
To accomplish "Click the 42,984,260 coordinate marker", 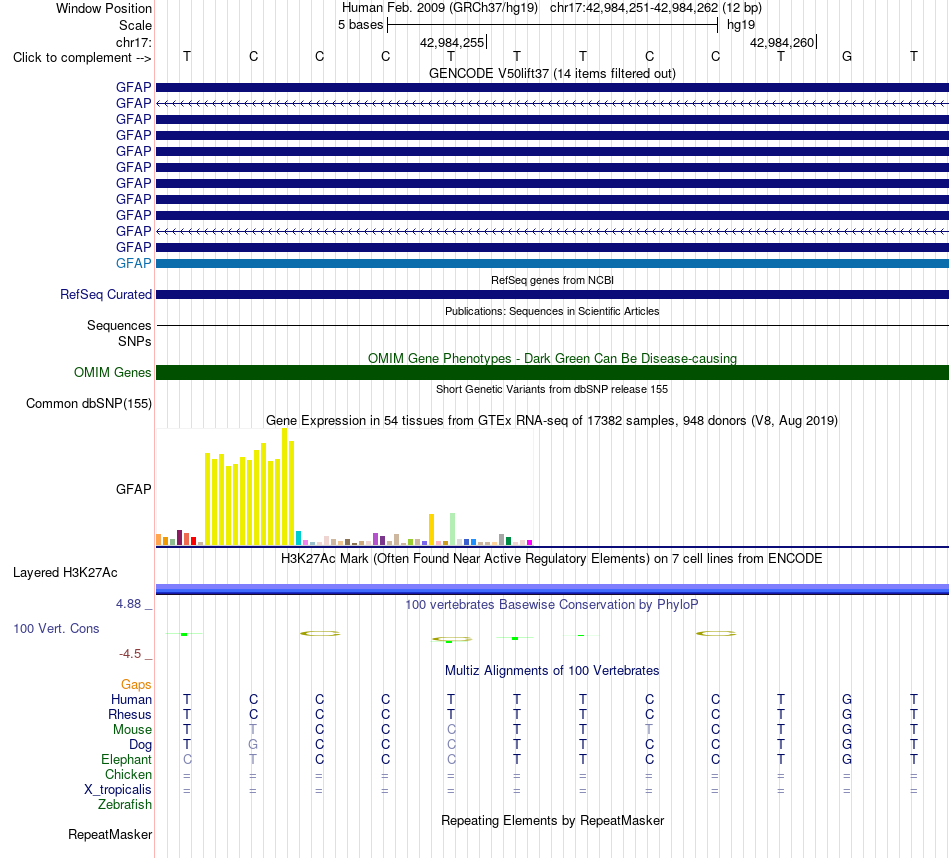I will (782, 42).
